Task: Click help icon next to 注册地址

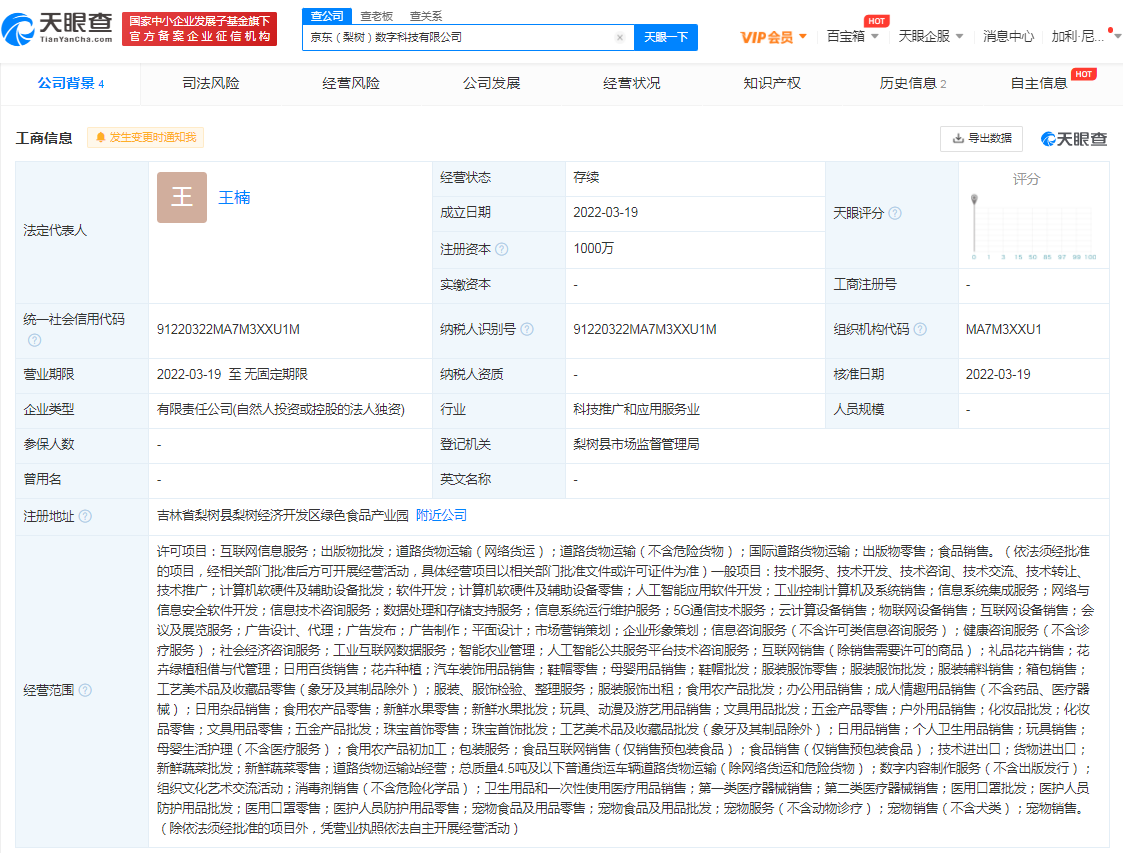Action: [85, 516]
